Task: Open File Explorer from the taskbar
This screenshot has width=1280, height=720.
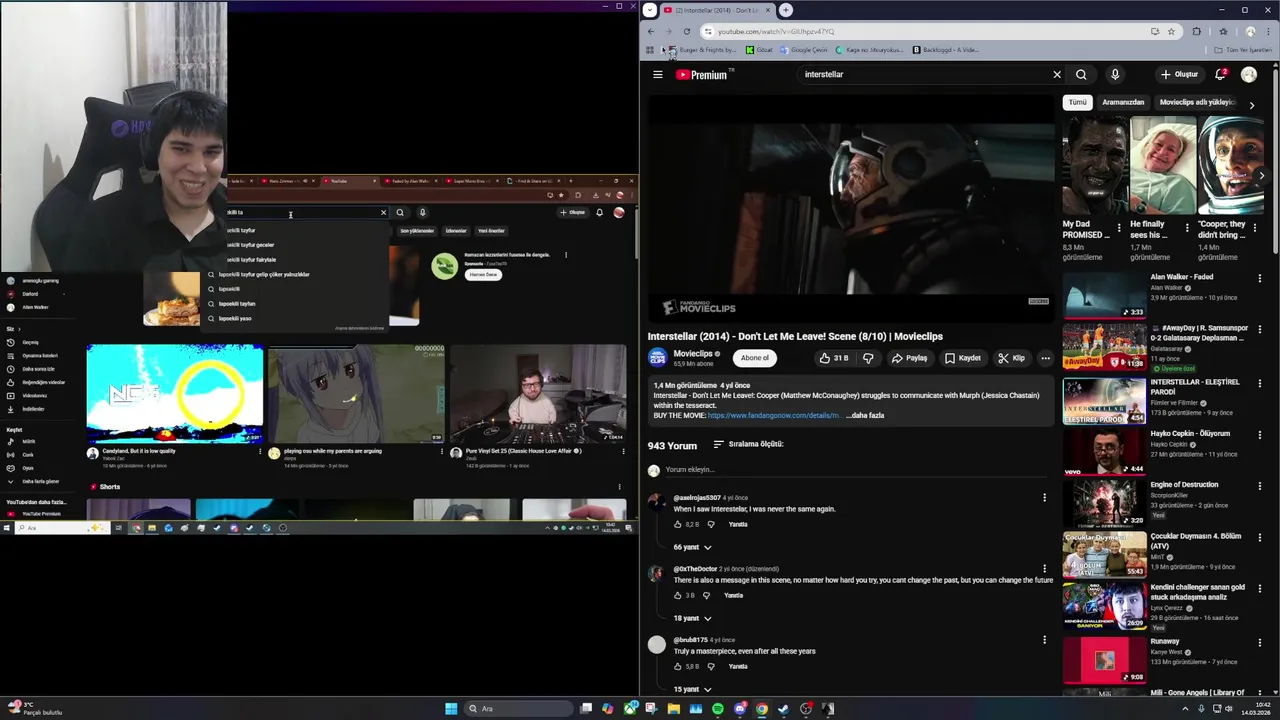Action: (x=674, y=709)
